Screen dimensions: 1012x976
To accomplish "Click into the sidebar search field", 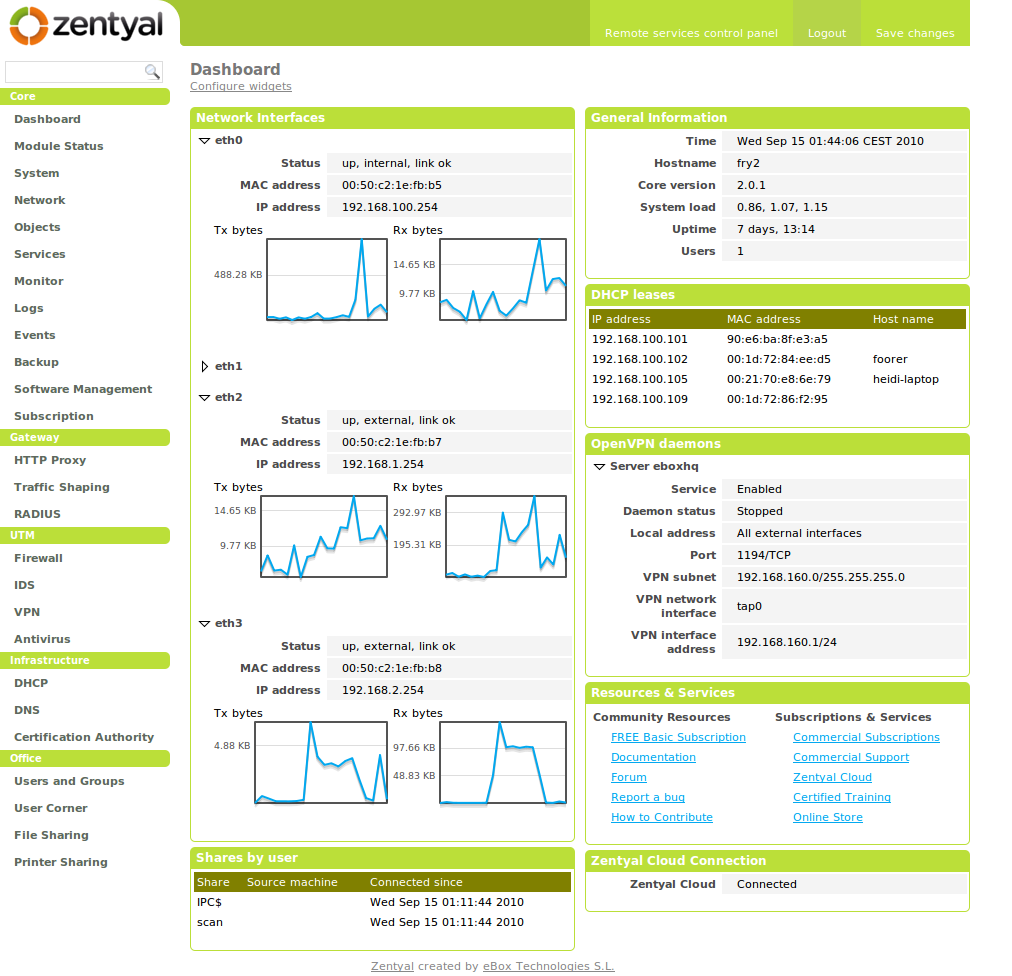I will (74, 72).
